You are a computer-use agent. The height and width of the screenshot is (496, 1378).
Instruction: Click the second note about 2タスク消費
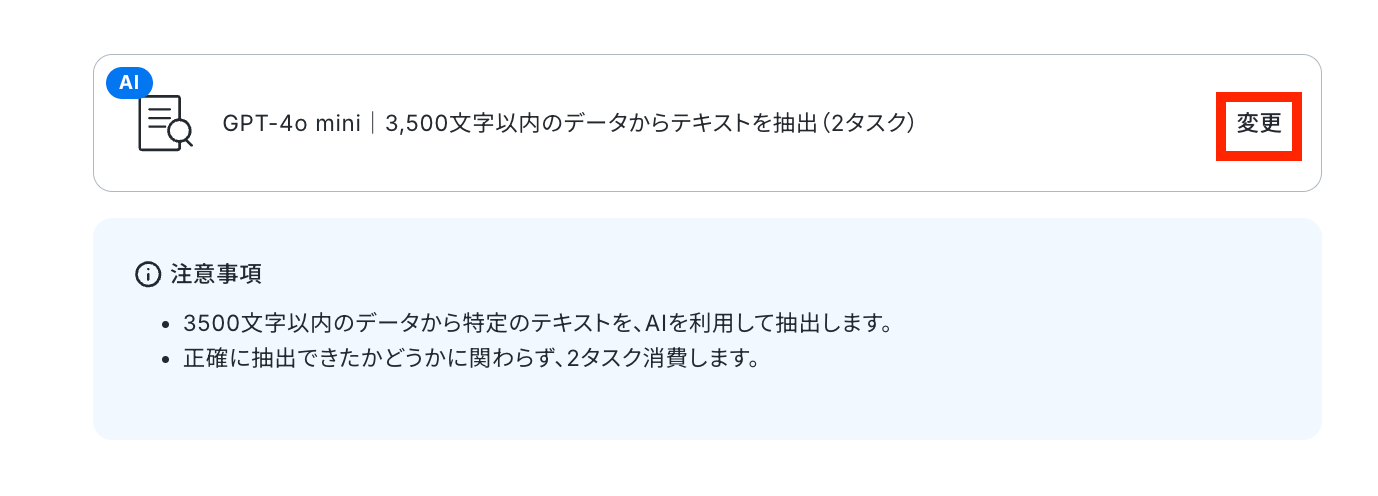pyautogui.click(x=471, y=358)
